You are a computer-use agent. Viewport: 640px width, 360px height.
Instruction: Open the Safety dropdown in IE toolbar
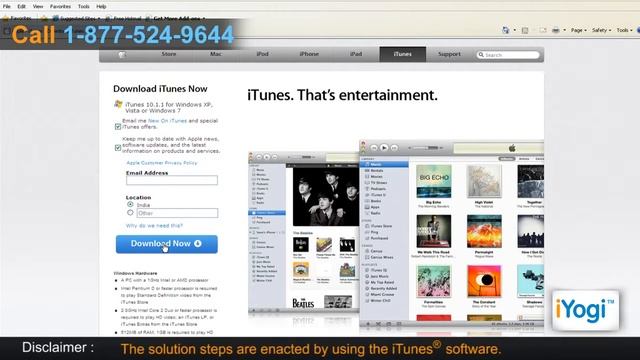601,30
